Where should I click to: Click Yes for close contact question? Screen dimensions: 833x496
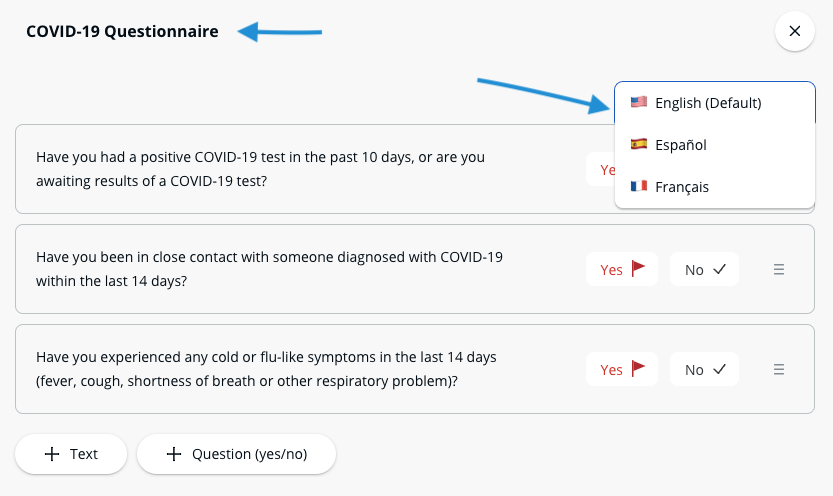pos(621,269)
